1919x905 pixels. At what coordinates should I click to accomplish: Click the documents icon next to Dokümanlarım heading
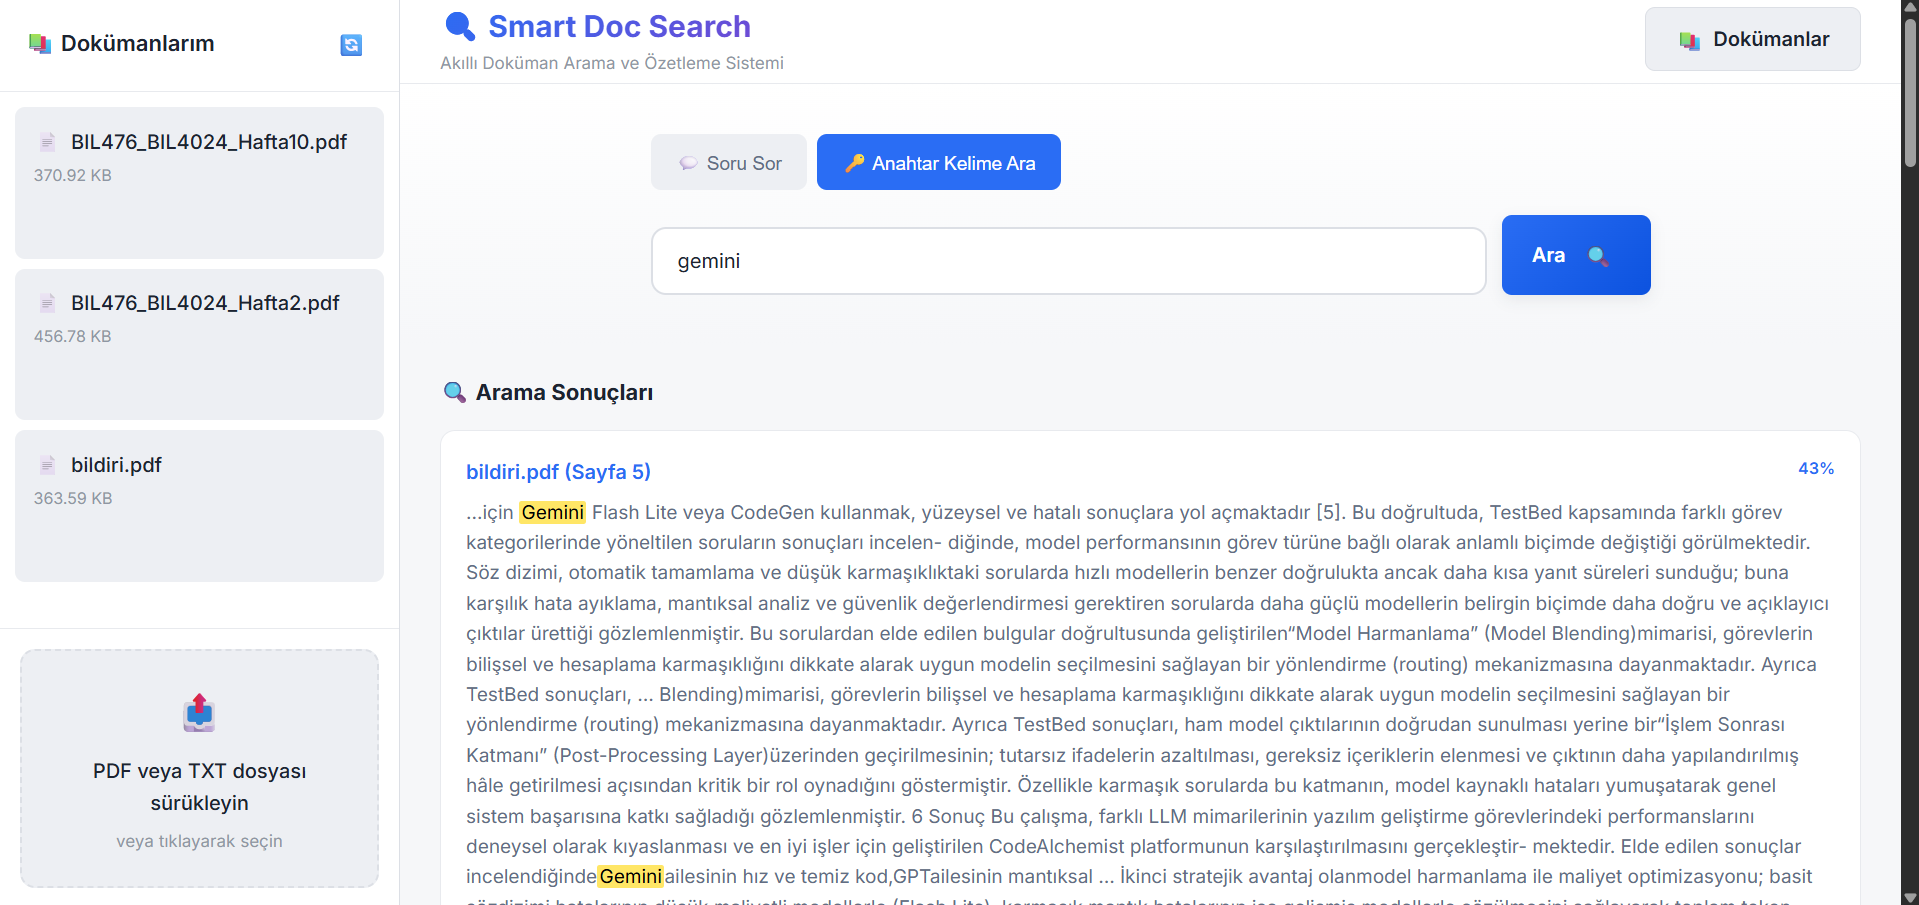pyautogui.click(x=40, y=43)
